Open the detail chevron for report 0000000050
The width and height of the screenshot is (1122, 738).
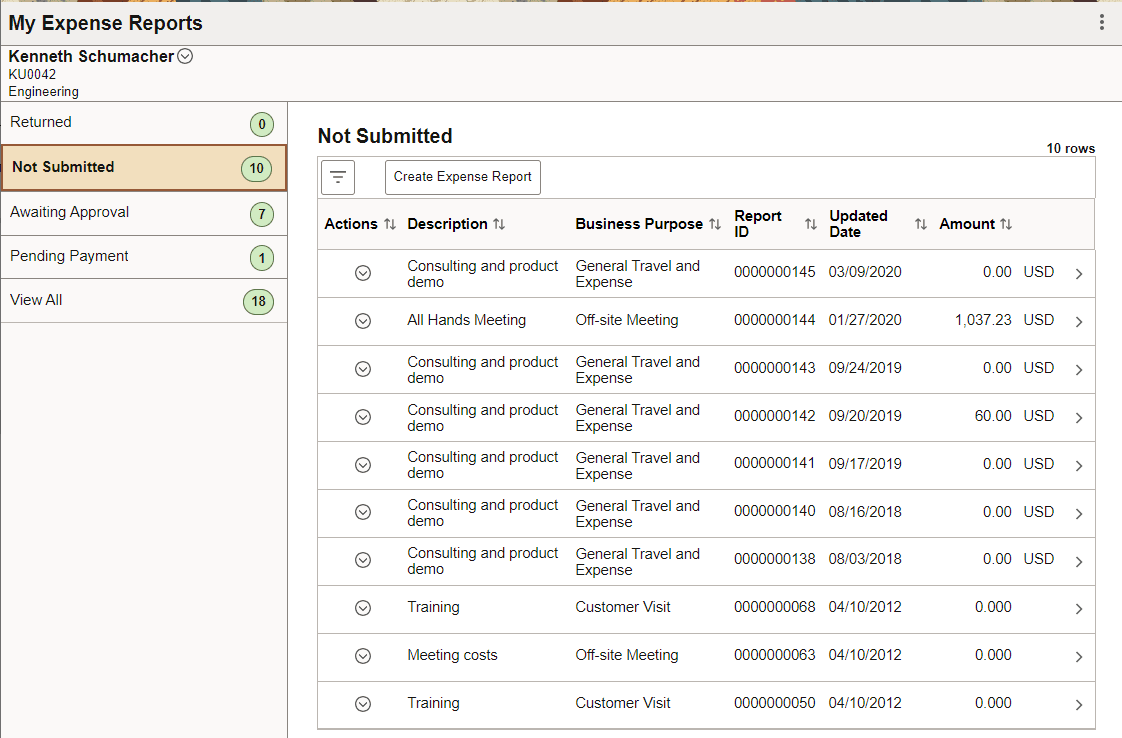click(1079, 703)
